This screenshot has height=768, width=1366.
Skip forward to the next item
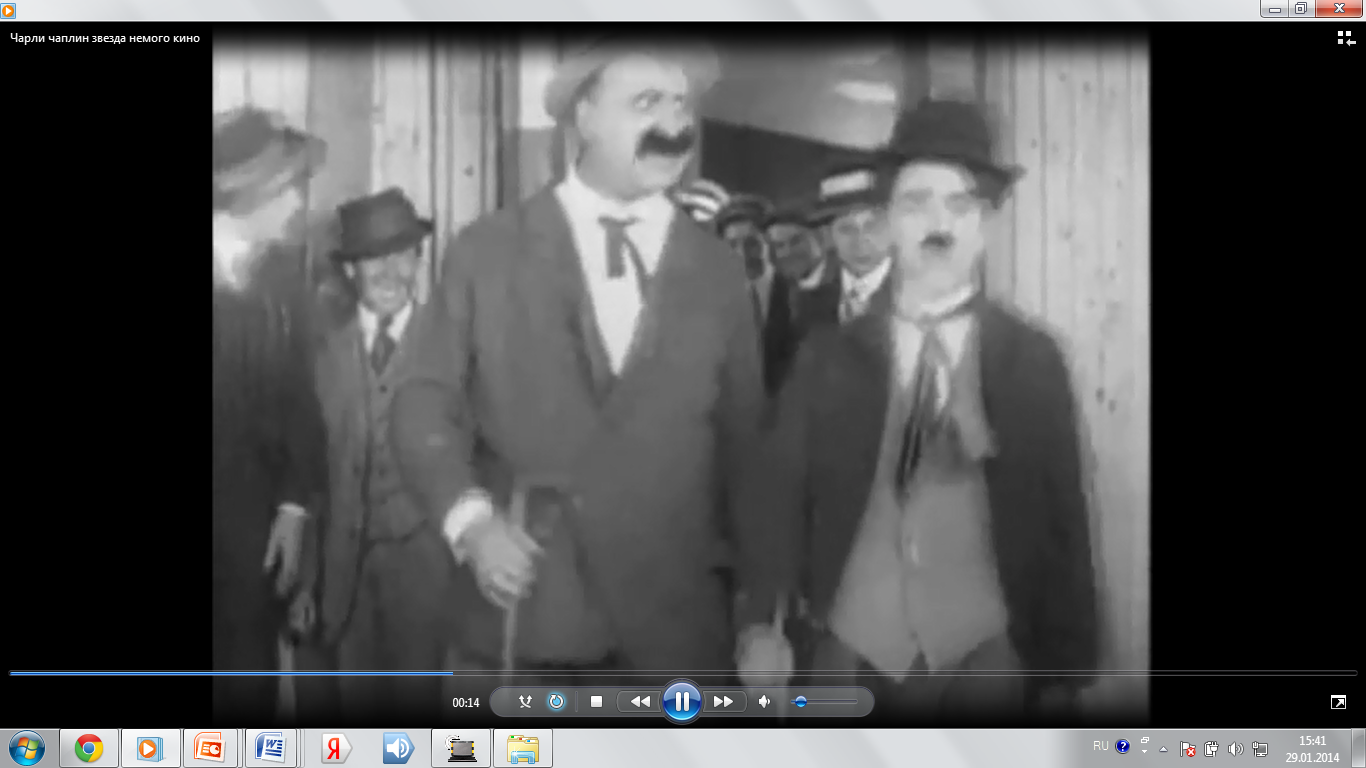point(723,702)
